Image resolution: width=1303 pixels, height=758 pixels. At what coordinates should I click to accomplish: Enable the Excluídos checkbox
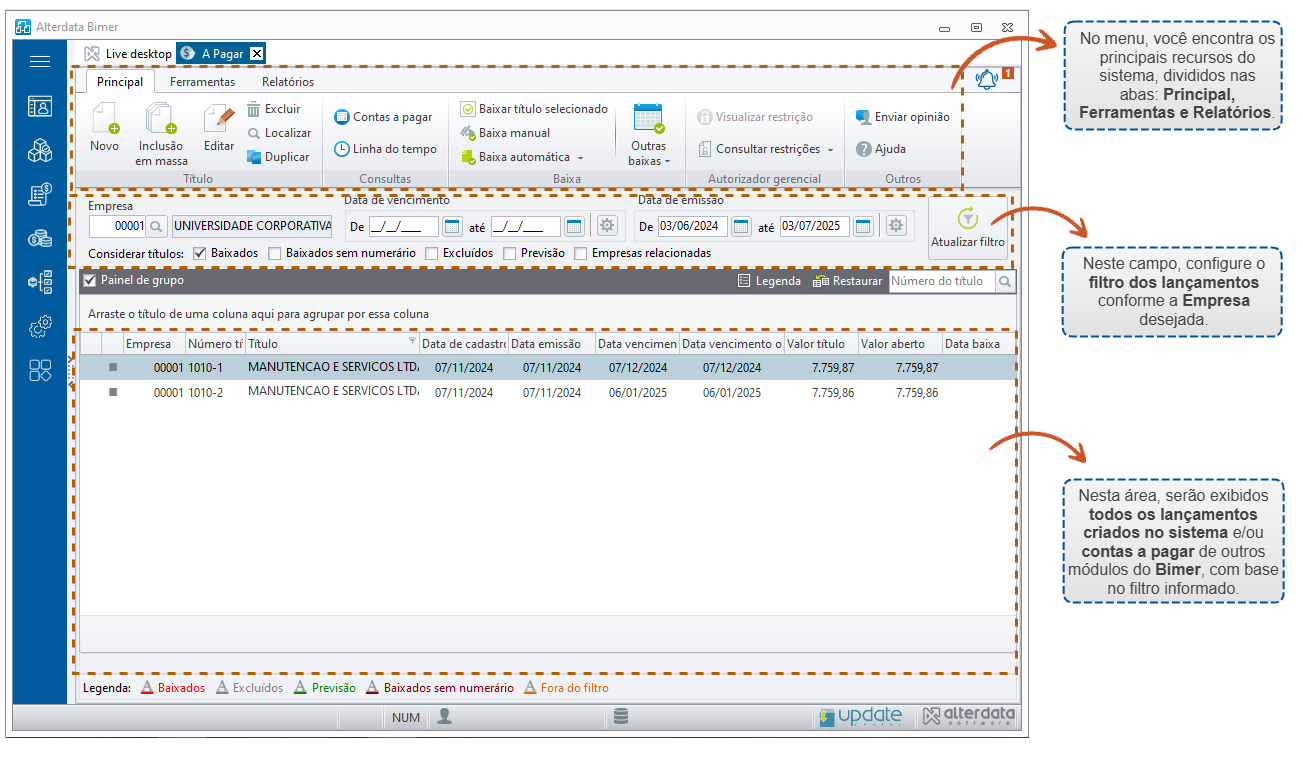pos(432,253)
